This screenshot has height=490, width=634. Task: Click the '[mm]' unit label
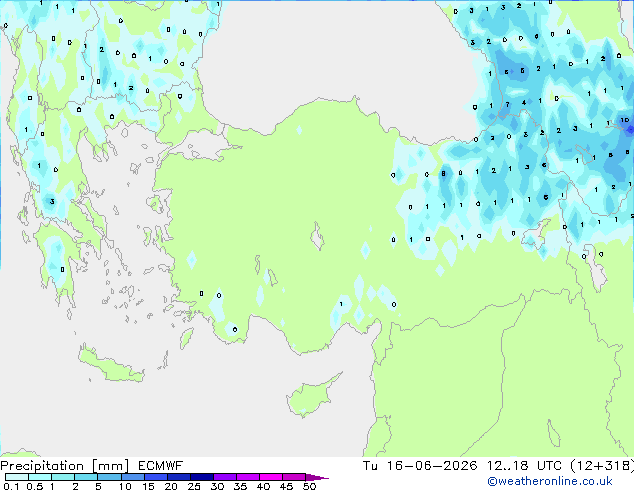click(x=110, y=466)
